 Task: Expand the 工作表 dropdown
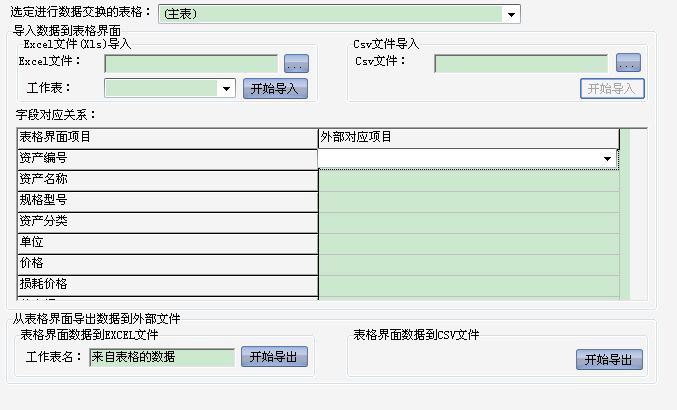pyautogui.click(x=226, y=88)
